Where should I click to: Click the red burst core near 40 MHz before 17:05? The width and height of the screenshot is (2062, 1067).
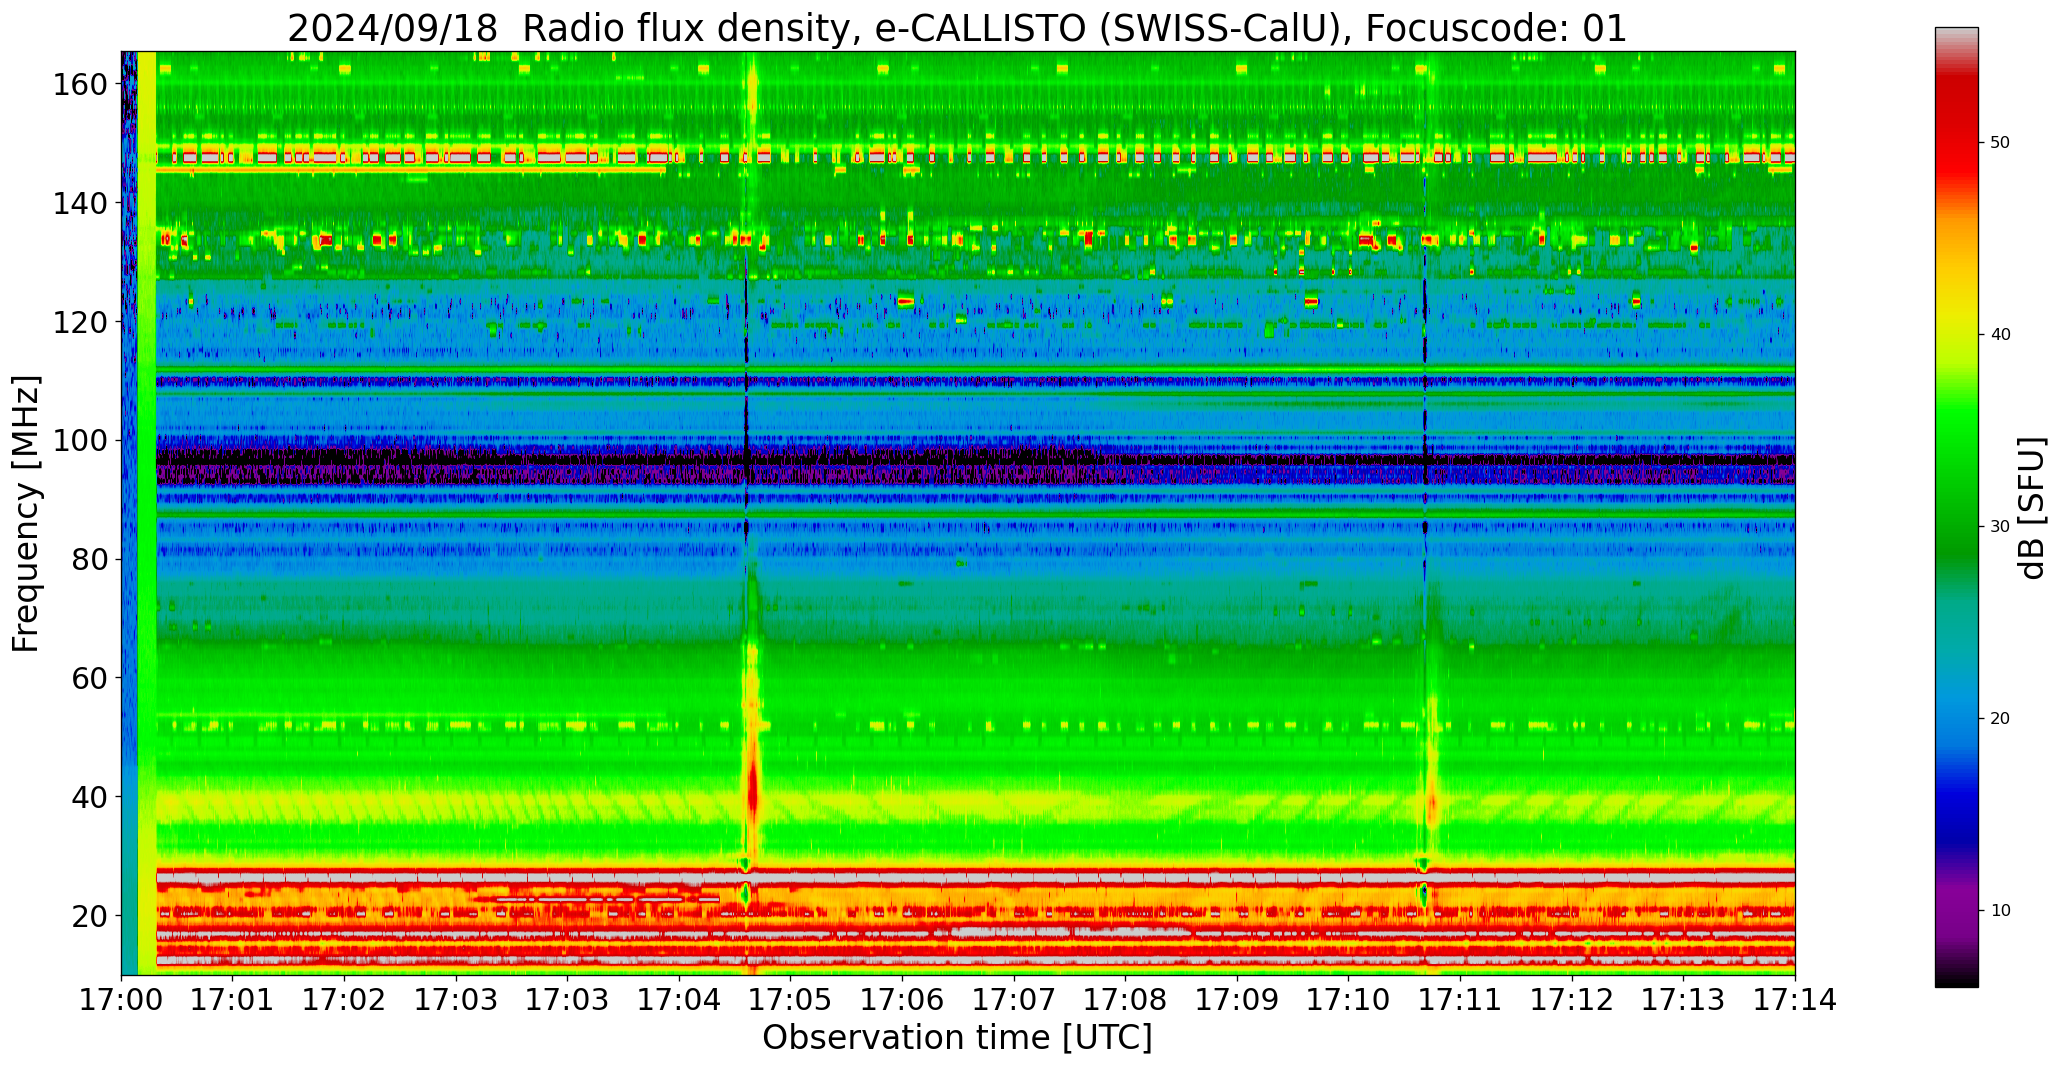point(752,789)
